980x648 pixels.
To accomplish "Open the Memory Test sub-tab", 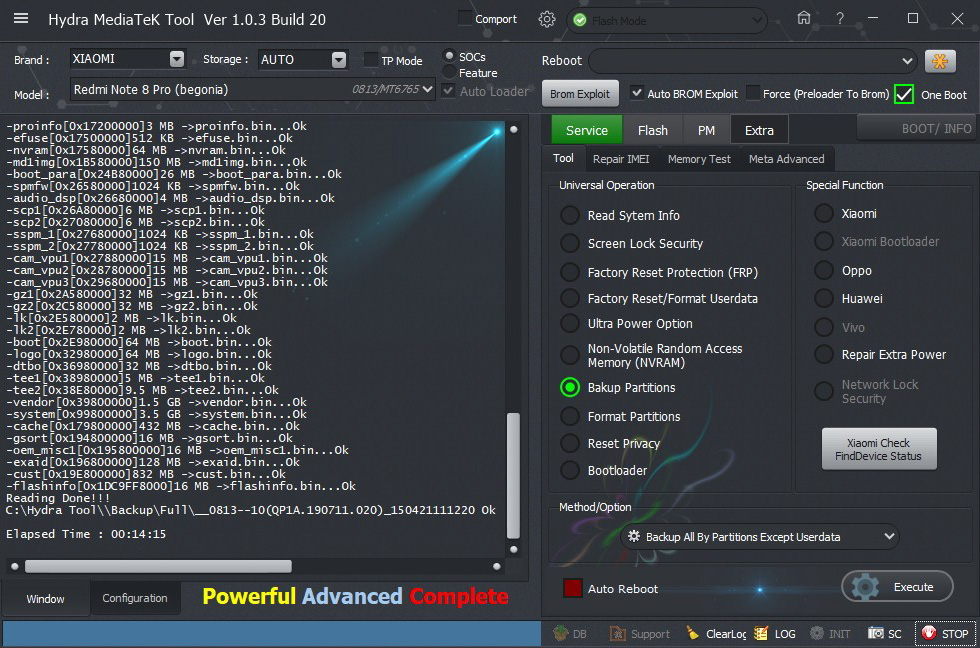I will coord(699,159).
